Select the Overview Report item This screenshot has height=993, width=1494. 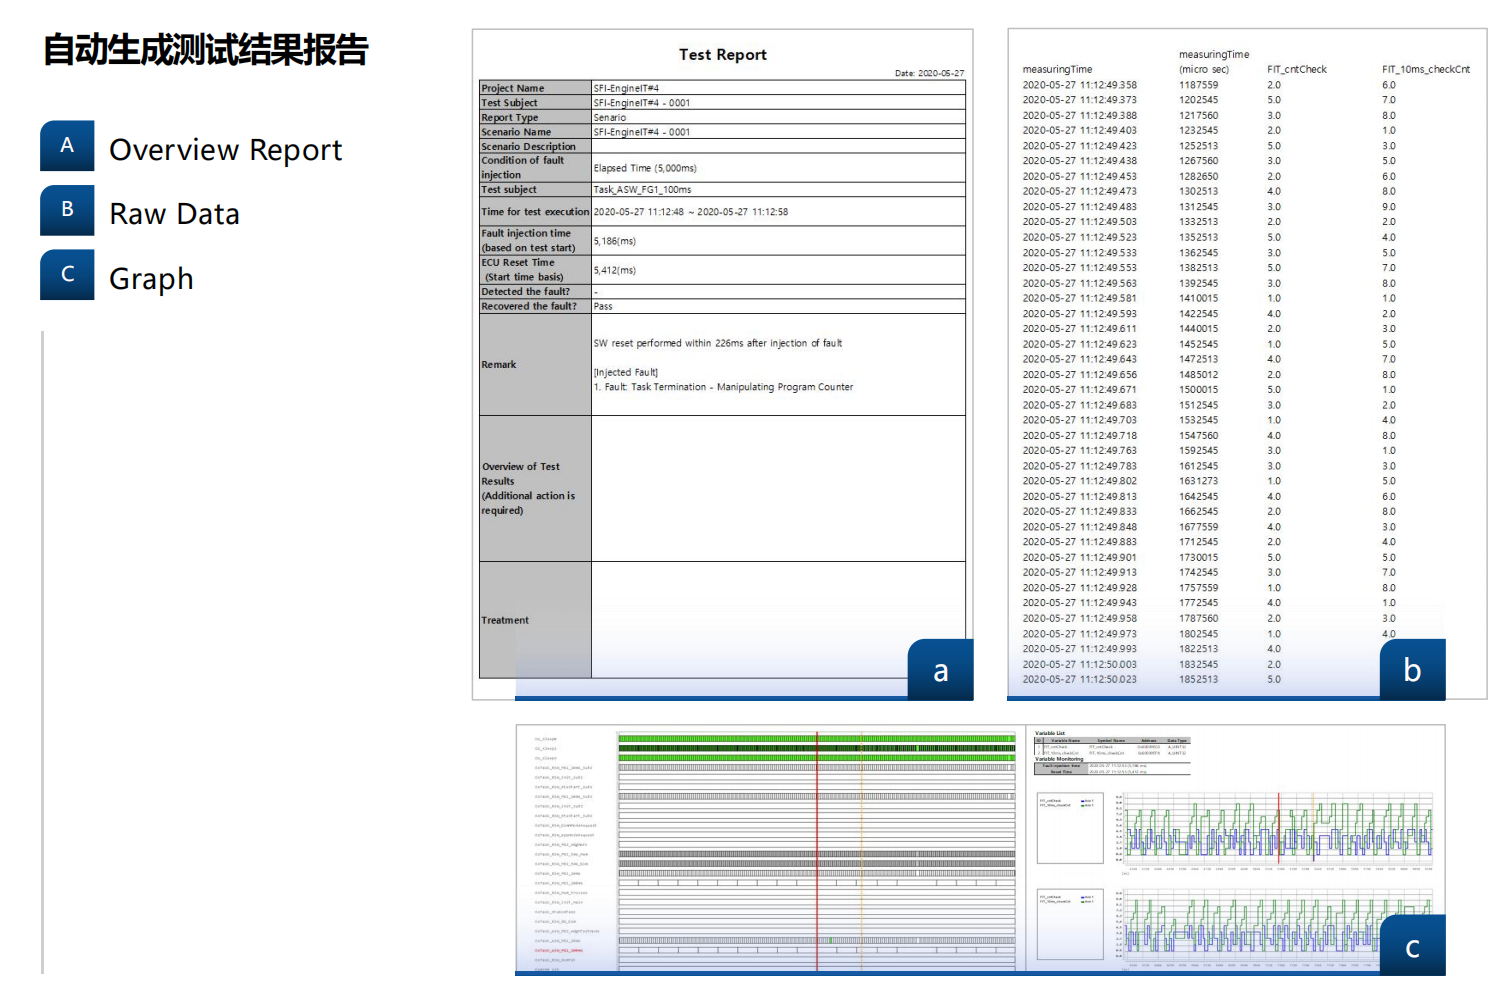(x=225, y=150)
